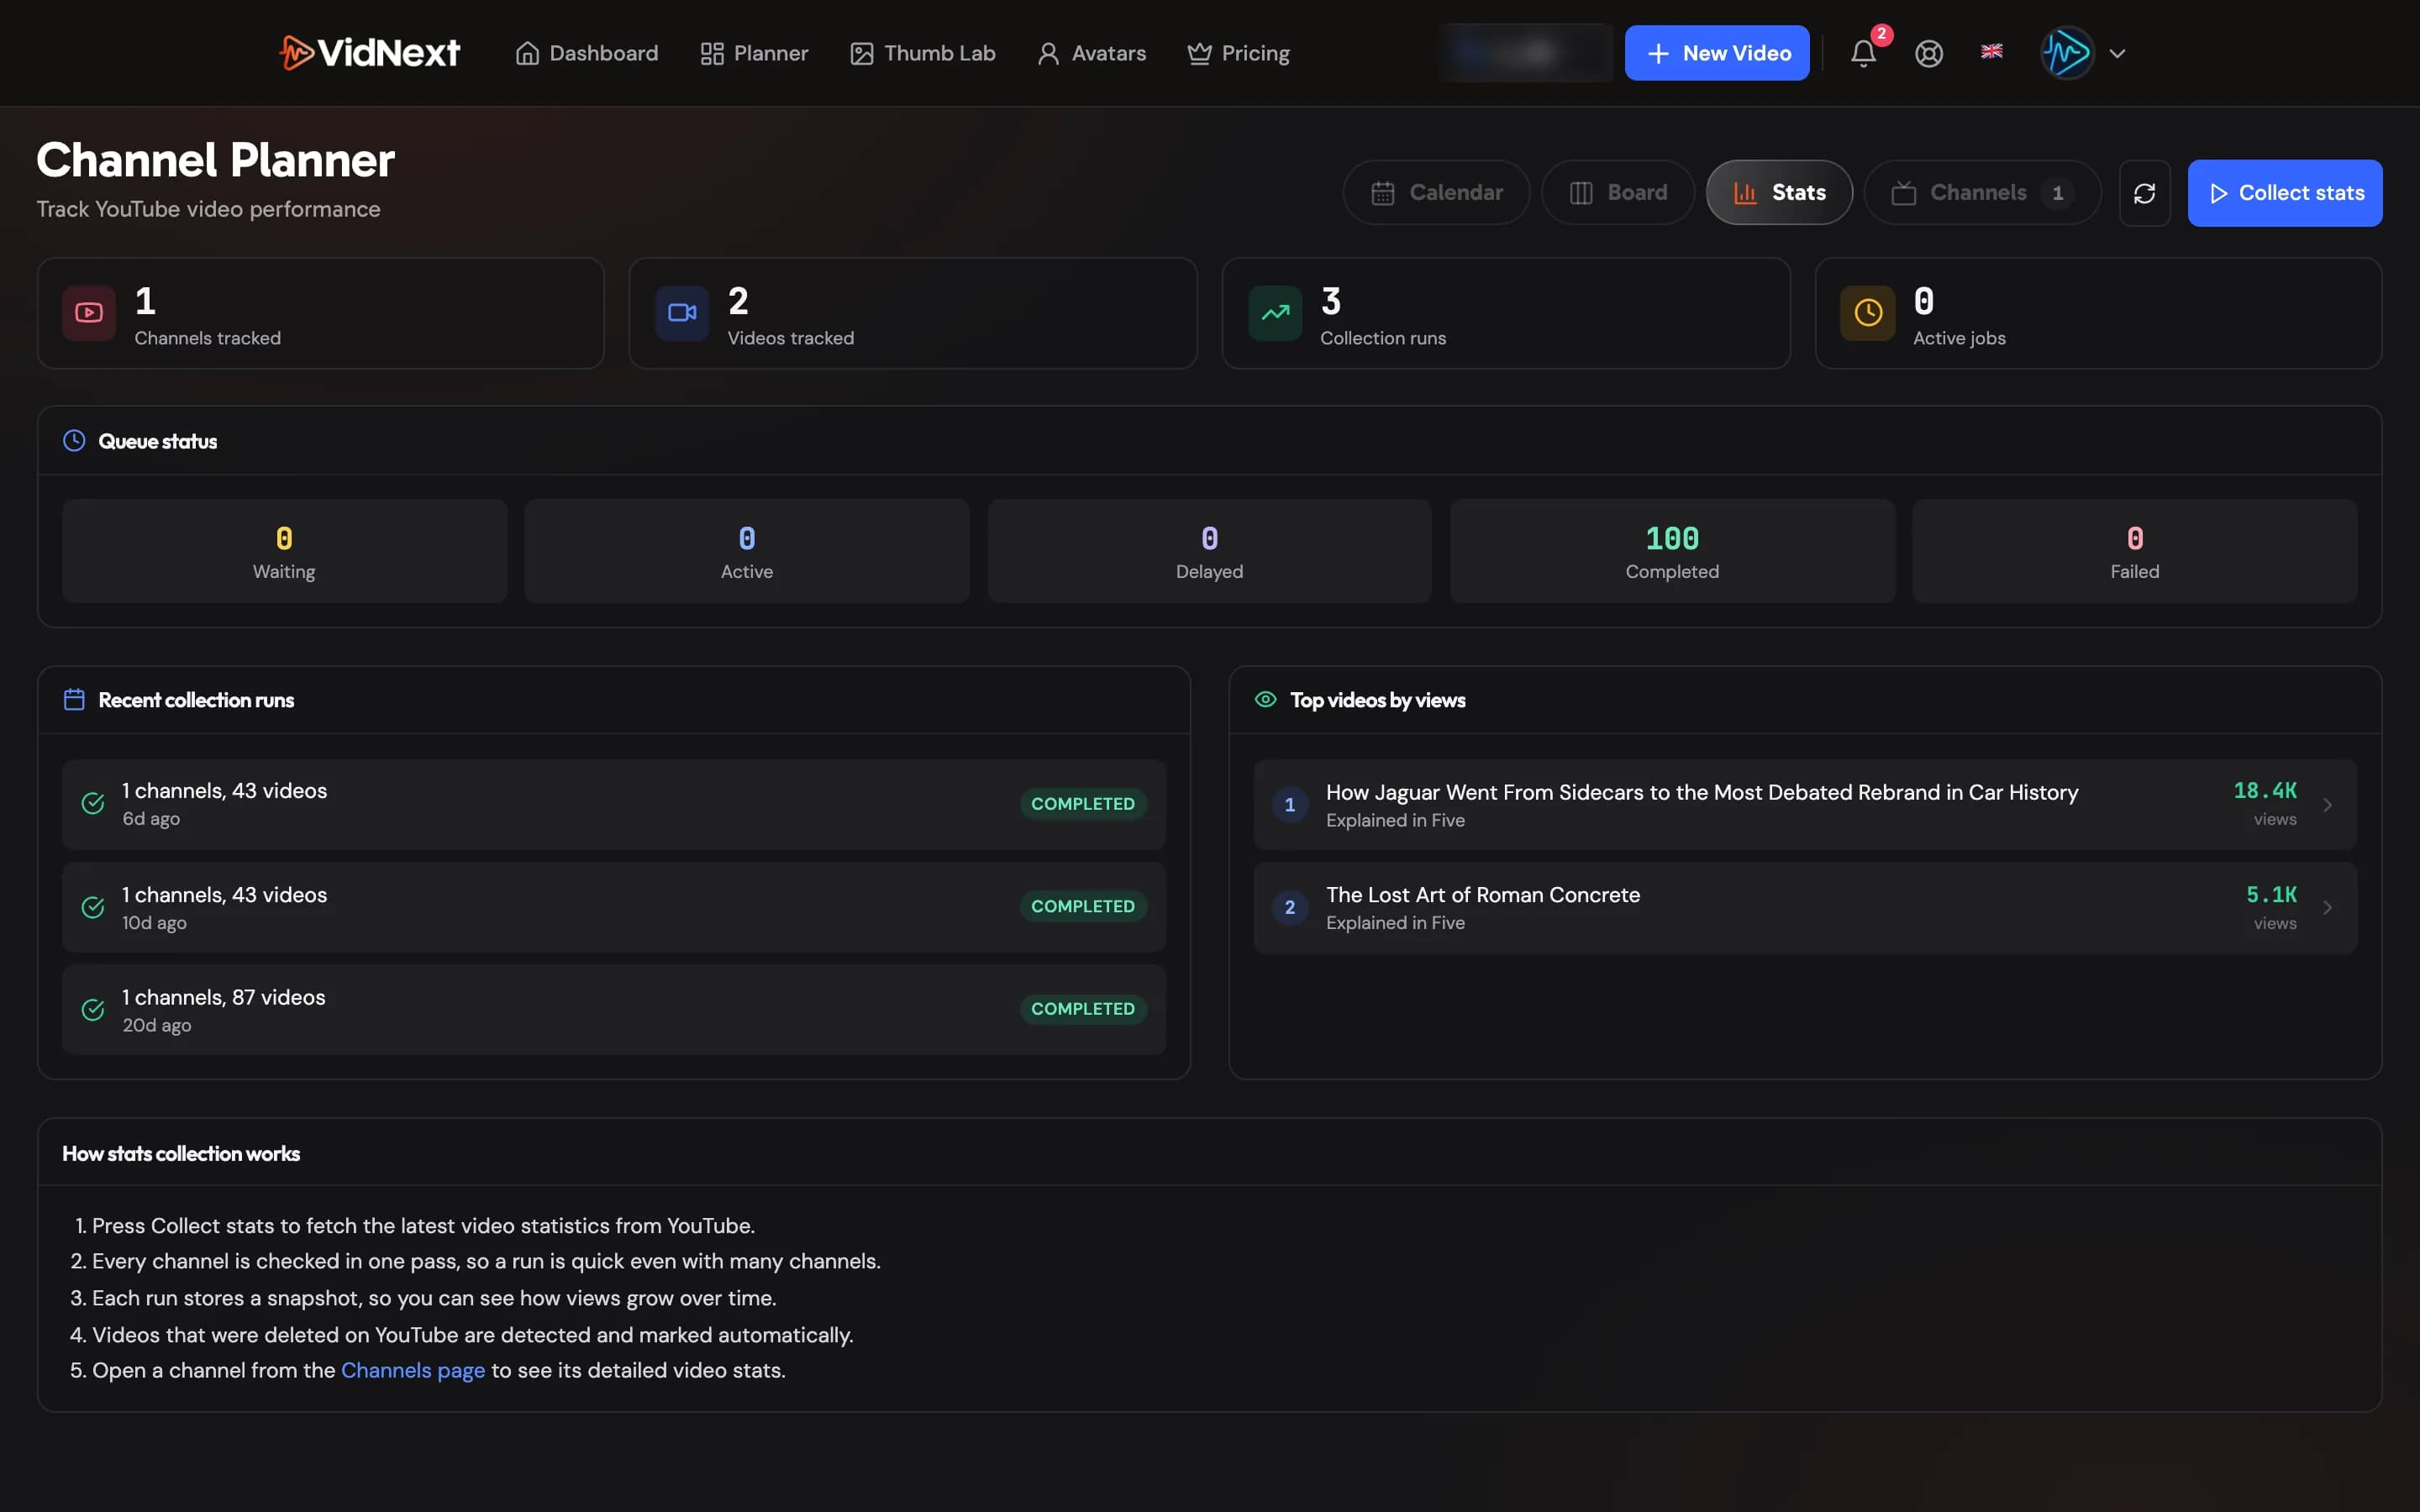Open Planner in the top nav

tap(754, 53)
